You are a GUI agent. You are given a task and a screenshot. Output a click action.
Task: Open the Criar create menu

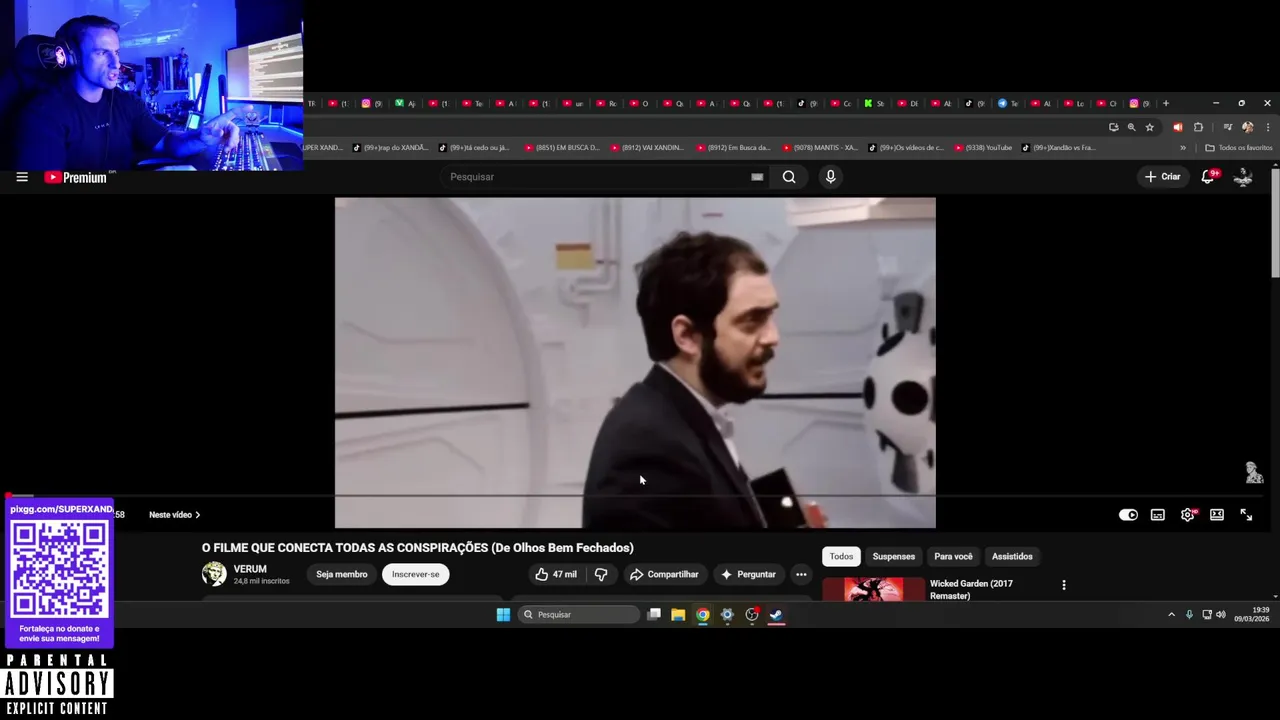click(1163, 177)
